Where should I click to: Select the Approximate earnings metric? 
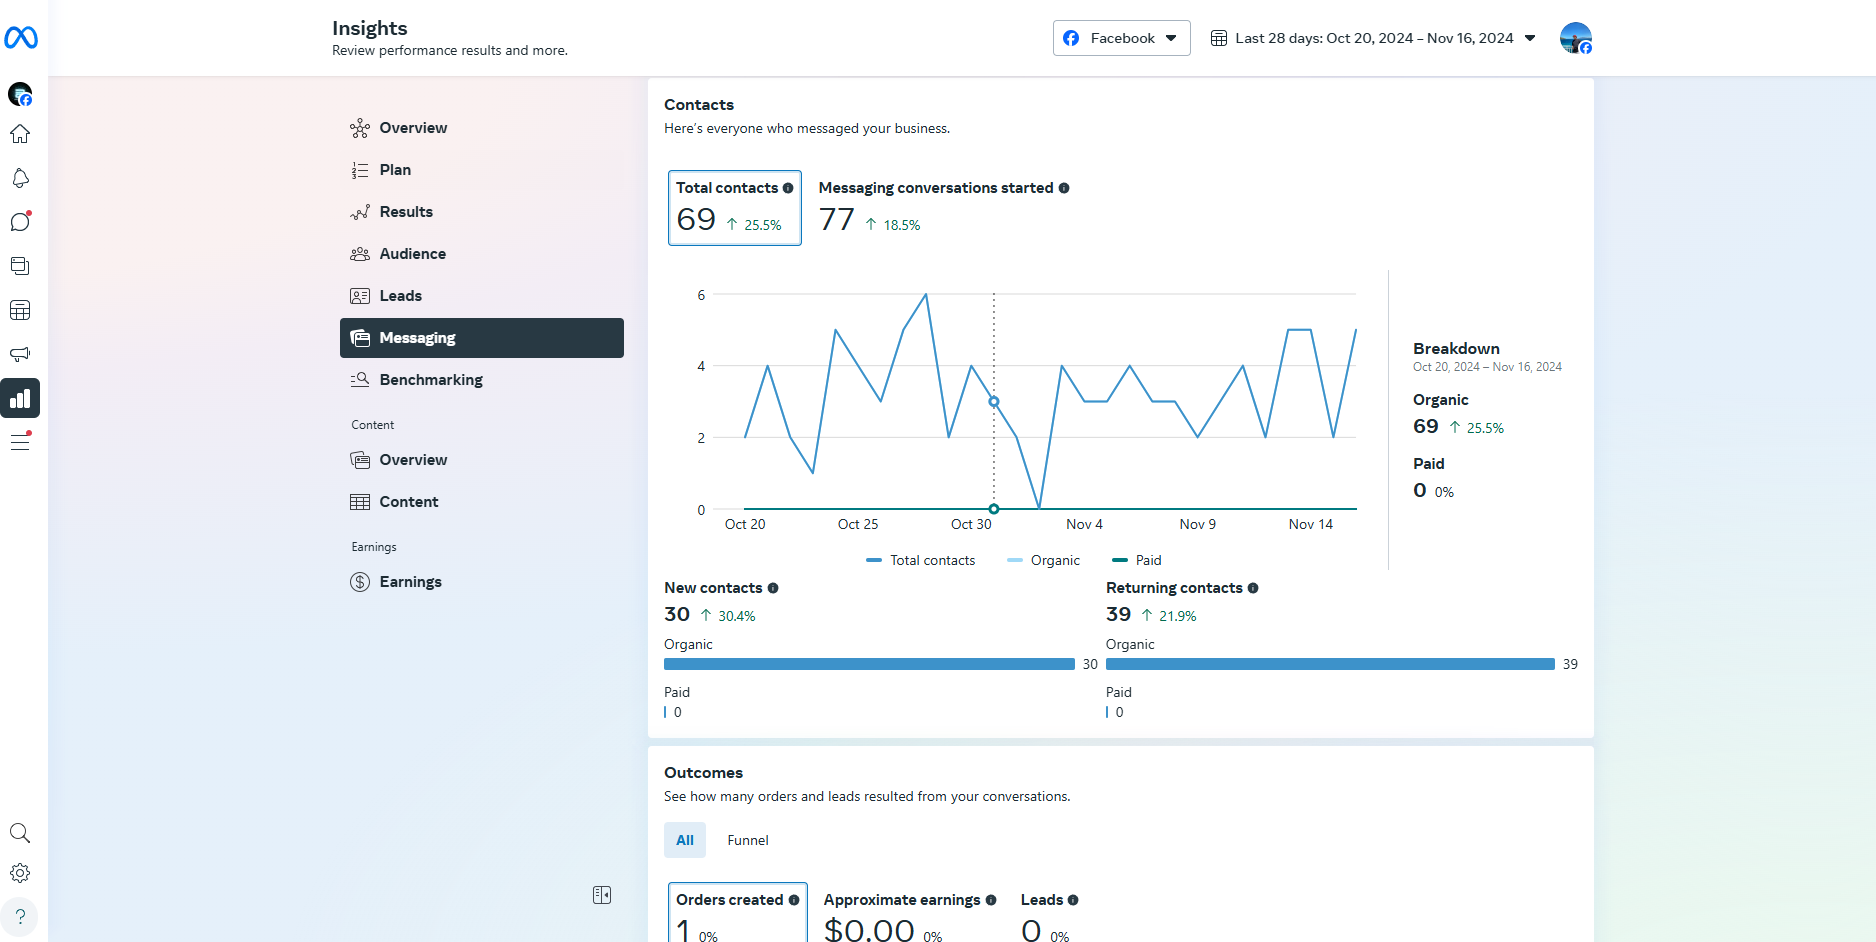[x=909, y=913]
